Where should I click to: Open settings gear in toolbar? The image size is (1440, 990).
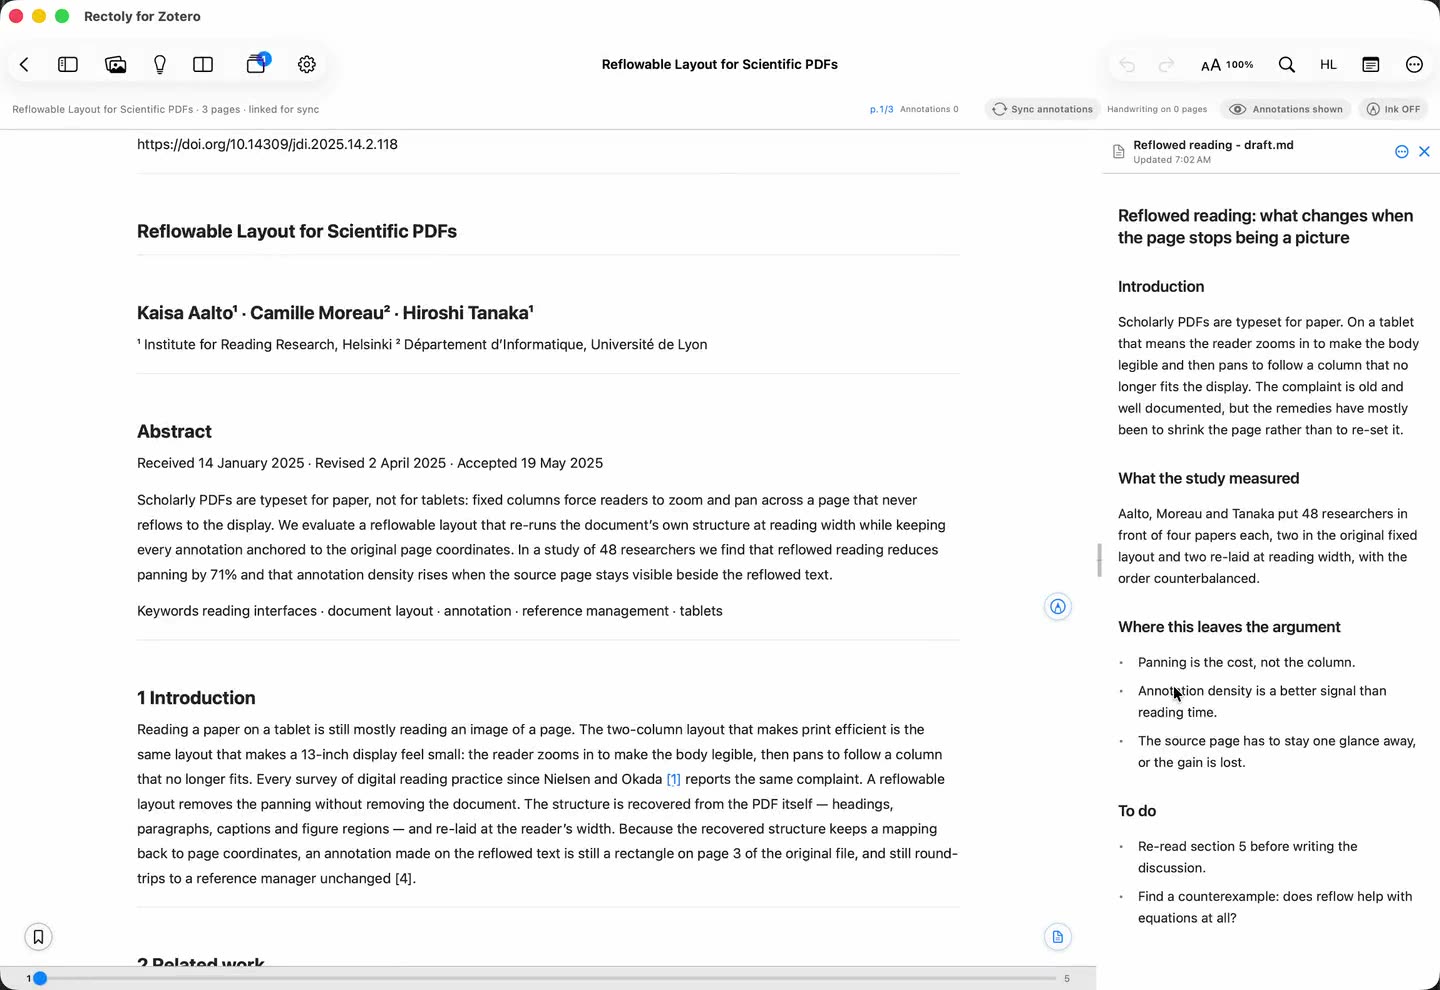307,64
